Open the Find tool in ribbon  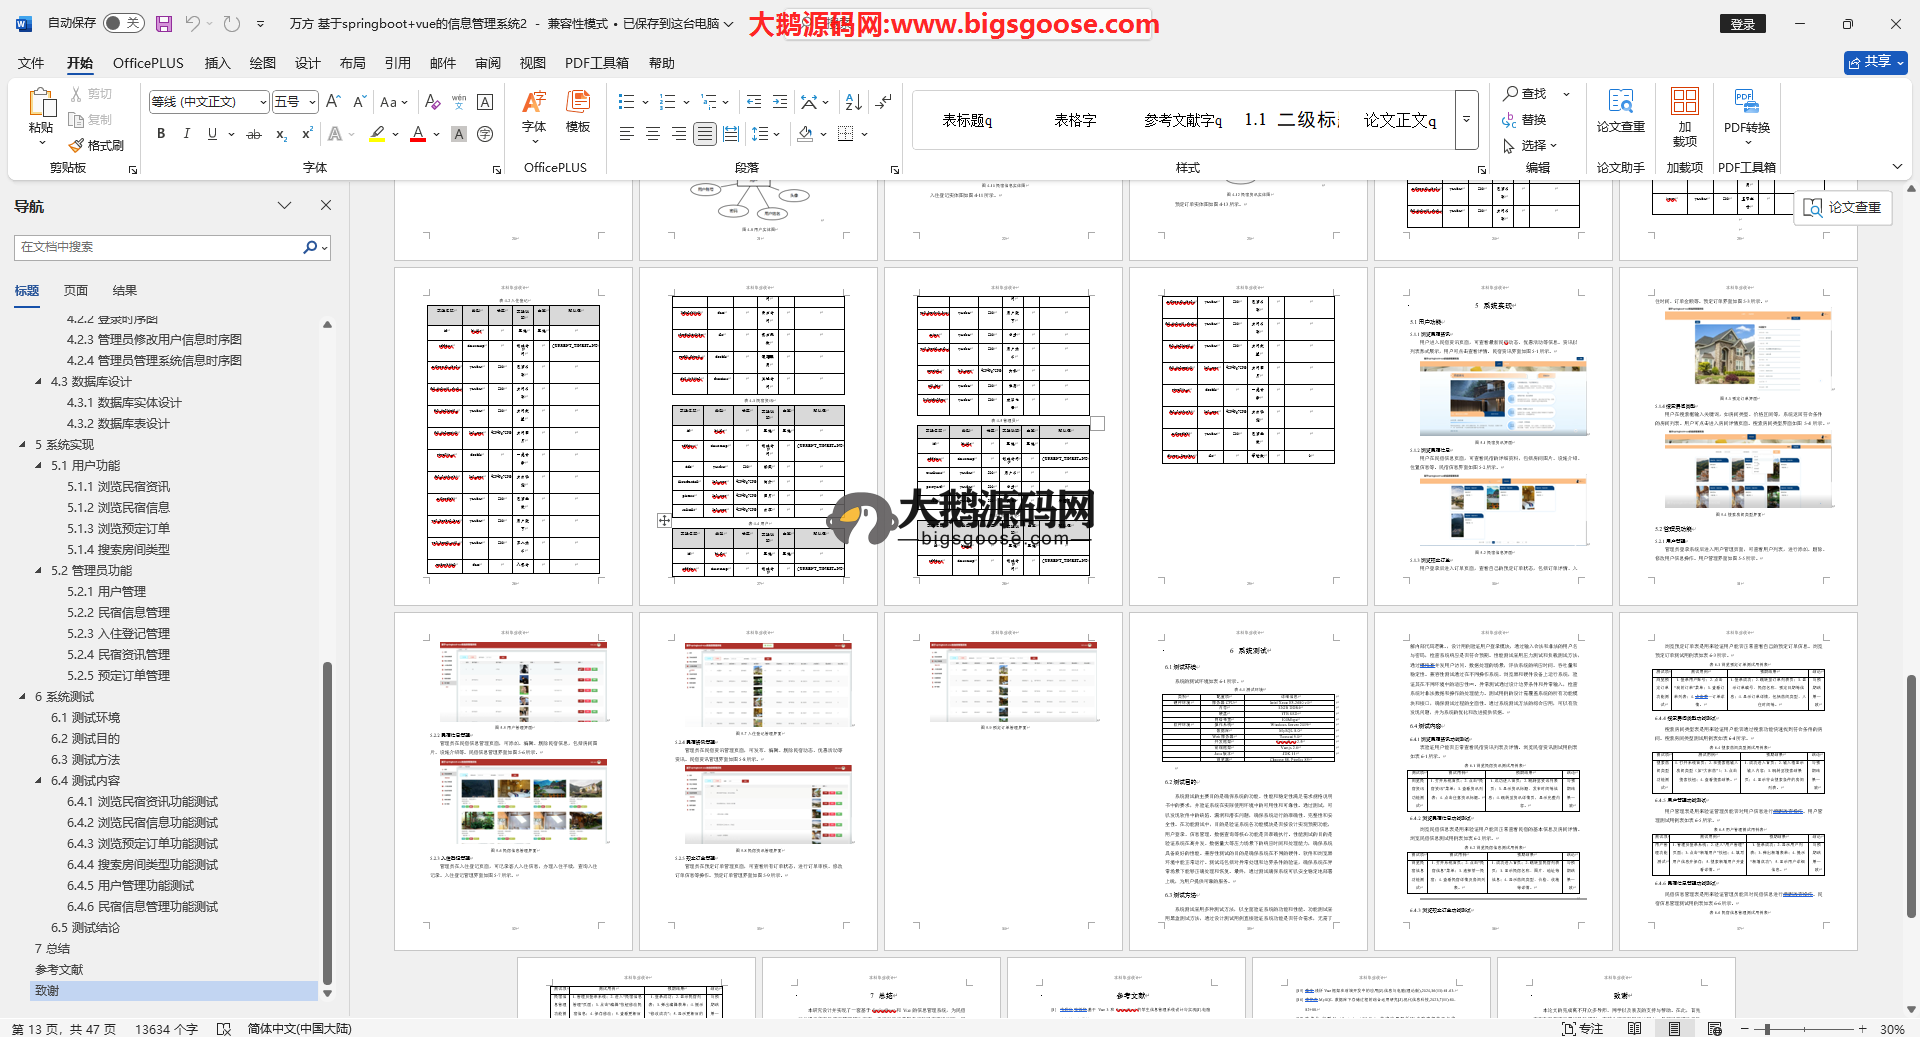point(1525,93)
